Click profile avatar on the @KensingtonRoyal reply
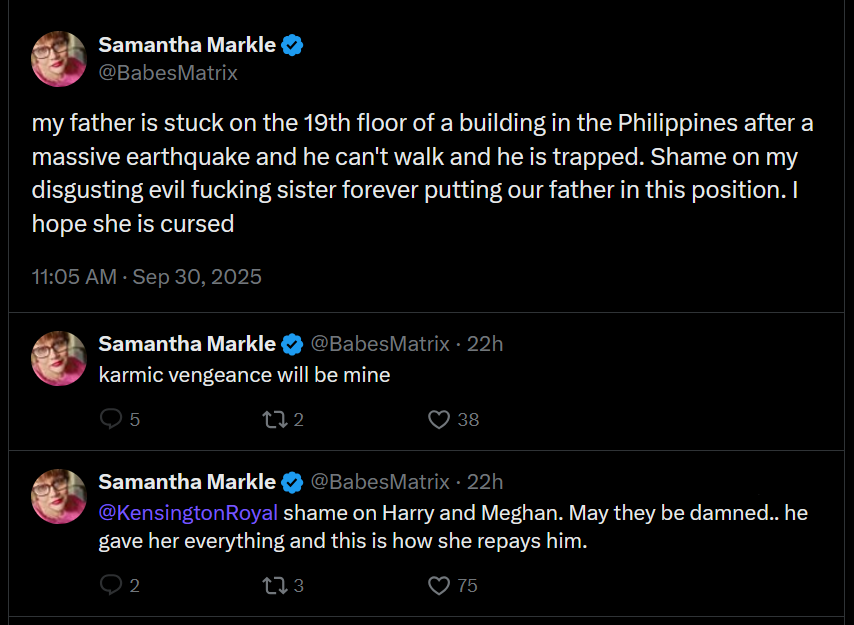Screen dimensions: 854x625 pos(59,496)
